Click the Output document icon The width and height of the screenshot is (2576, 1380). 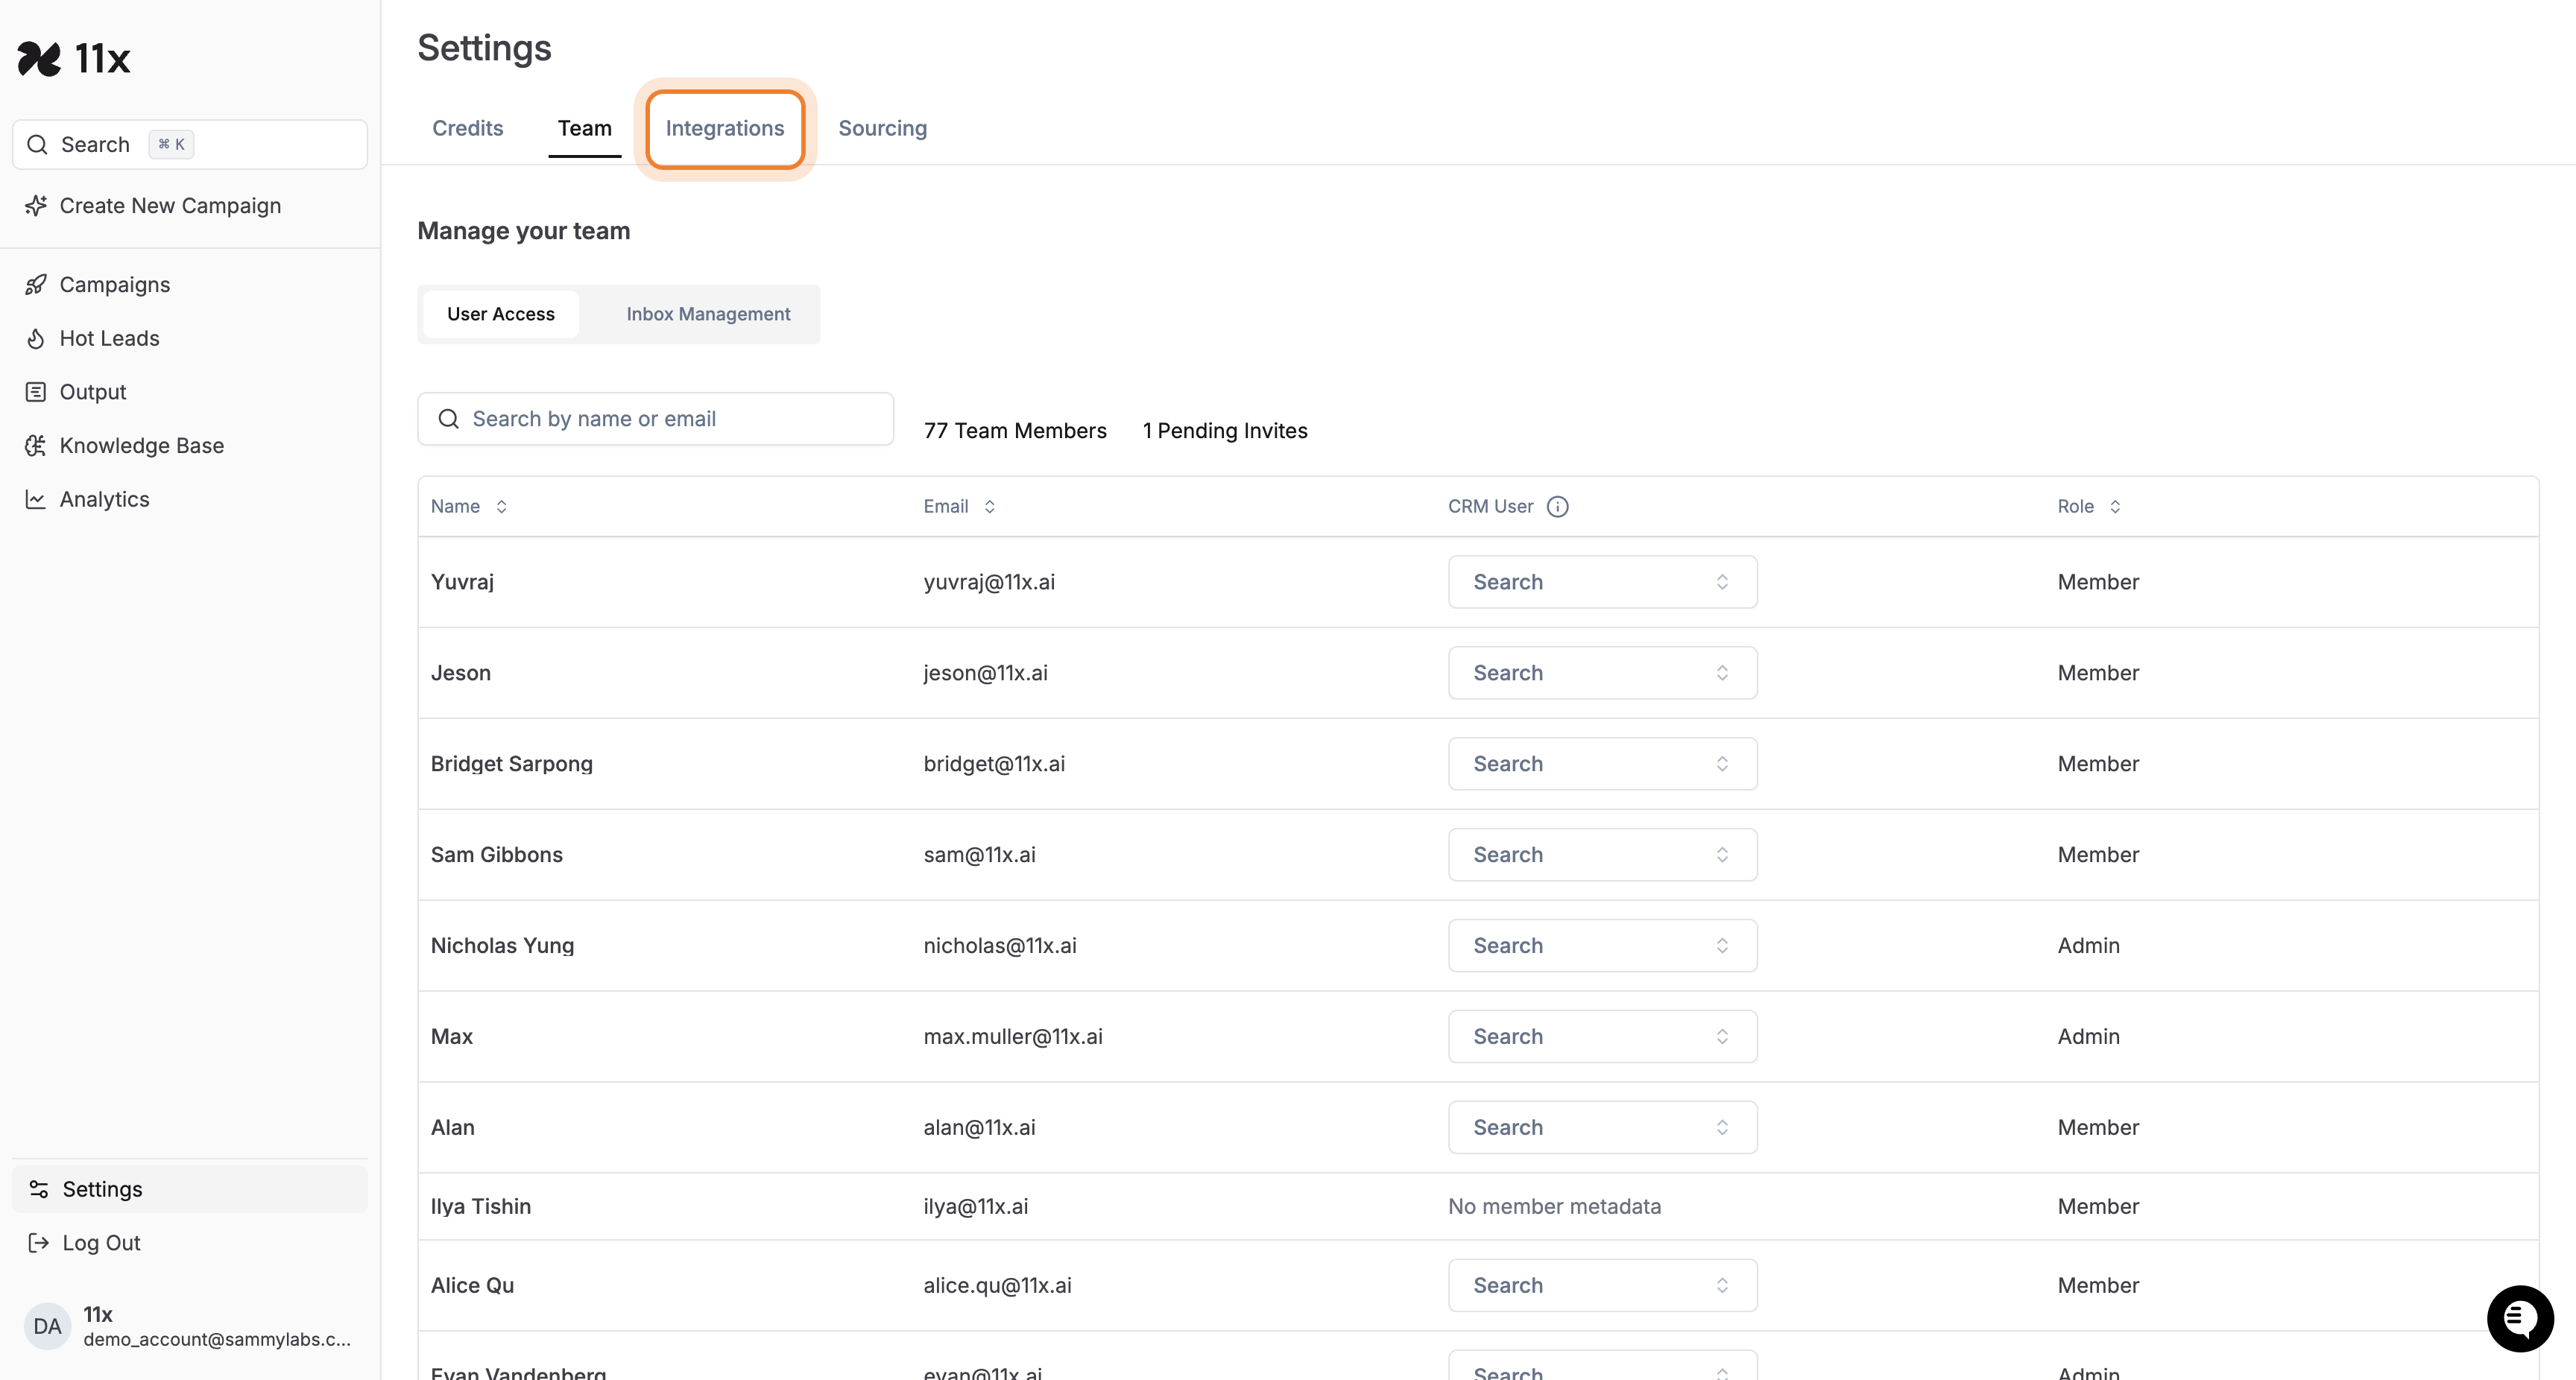coord(36,392)
